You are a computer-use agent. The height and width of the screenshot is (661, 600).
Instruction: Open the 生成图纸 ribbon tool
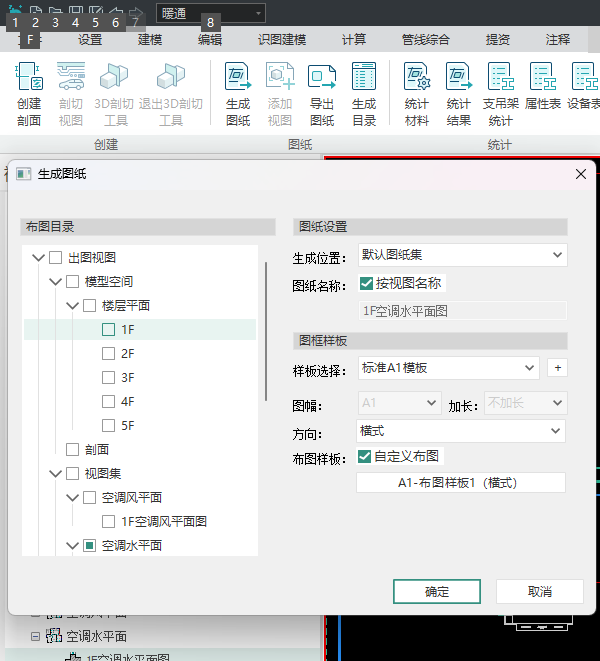click(238, 76)
